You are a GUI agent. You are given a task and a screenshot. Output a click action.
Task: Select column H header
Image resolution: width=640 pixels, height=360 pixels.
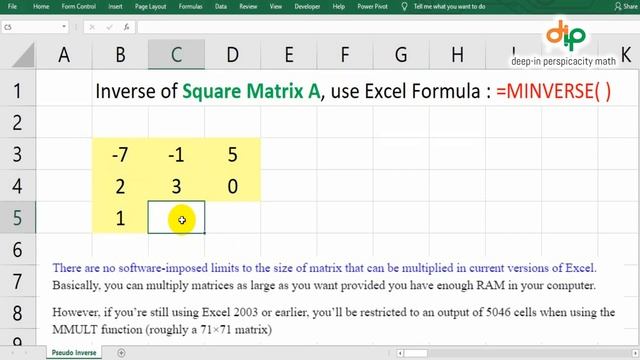[x=457, y=55]
